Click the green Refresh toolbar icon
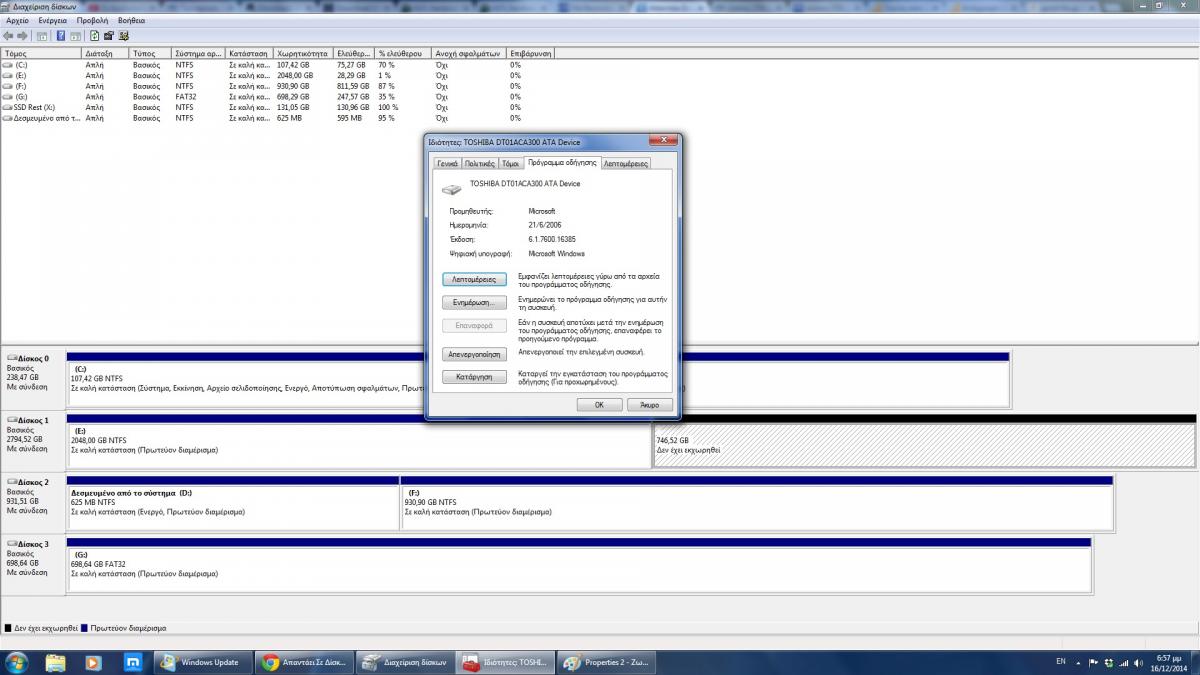 tap(94, 35)
